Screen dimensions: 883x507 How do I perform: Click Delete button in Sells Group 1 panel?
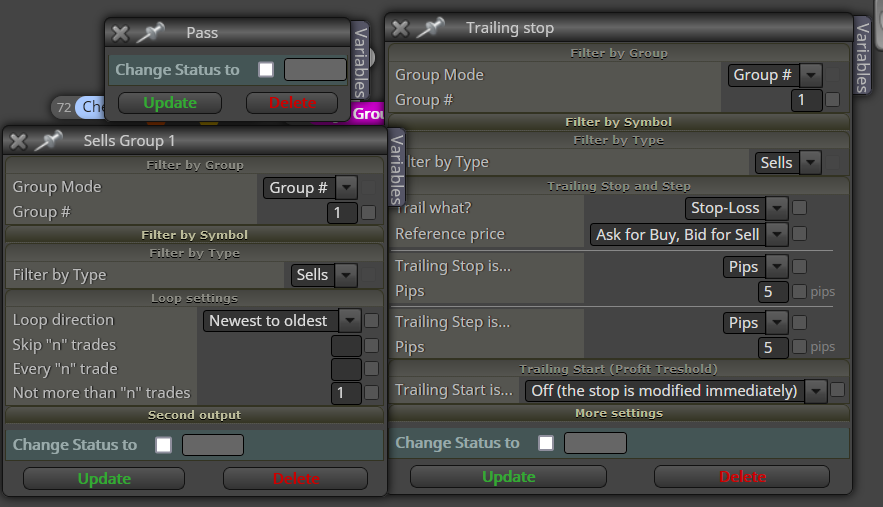pyautogui.click(x=296, y=479)
